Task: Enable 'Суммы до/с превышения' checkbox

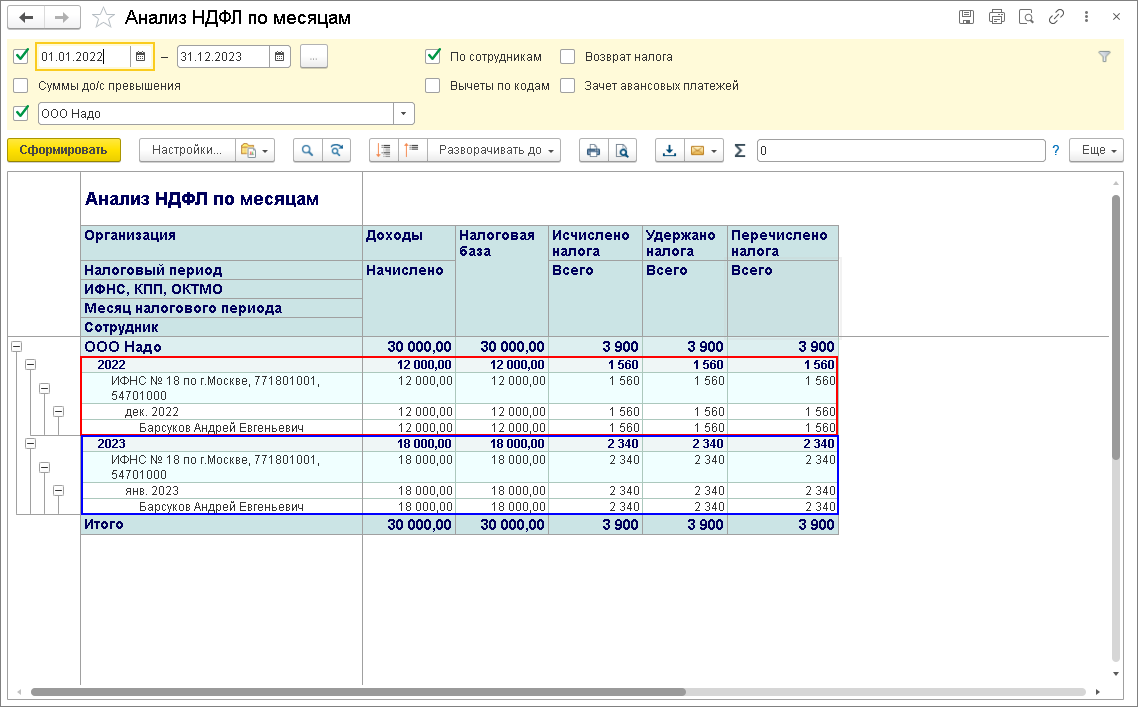Action: [x=21, y=86]
